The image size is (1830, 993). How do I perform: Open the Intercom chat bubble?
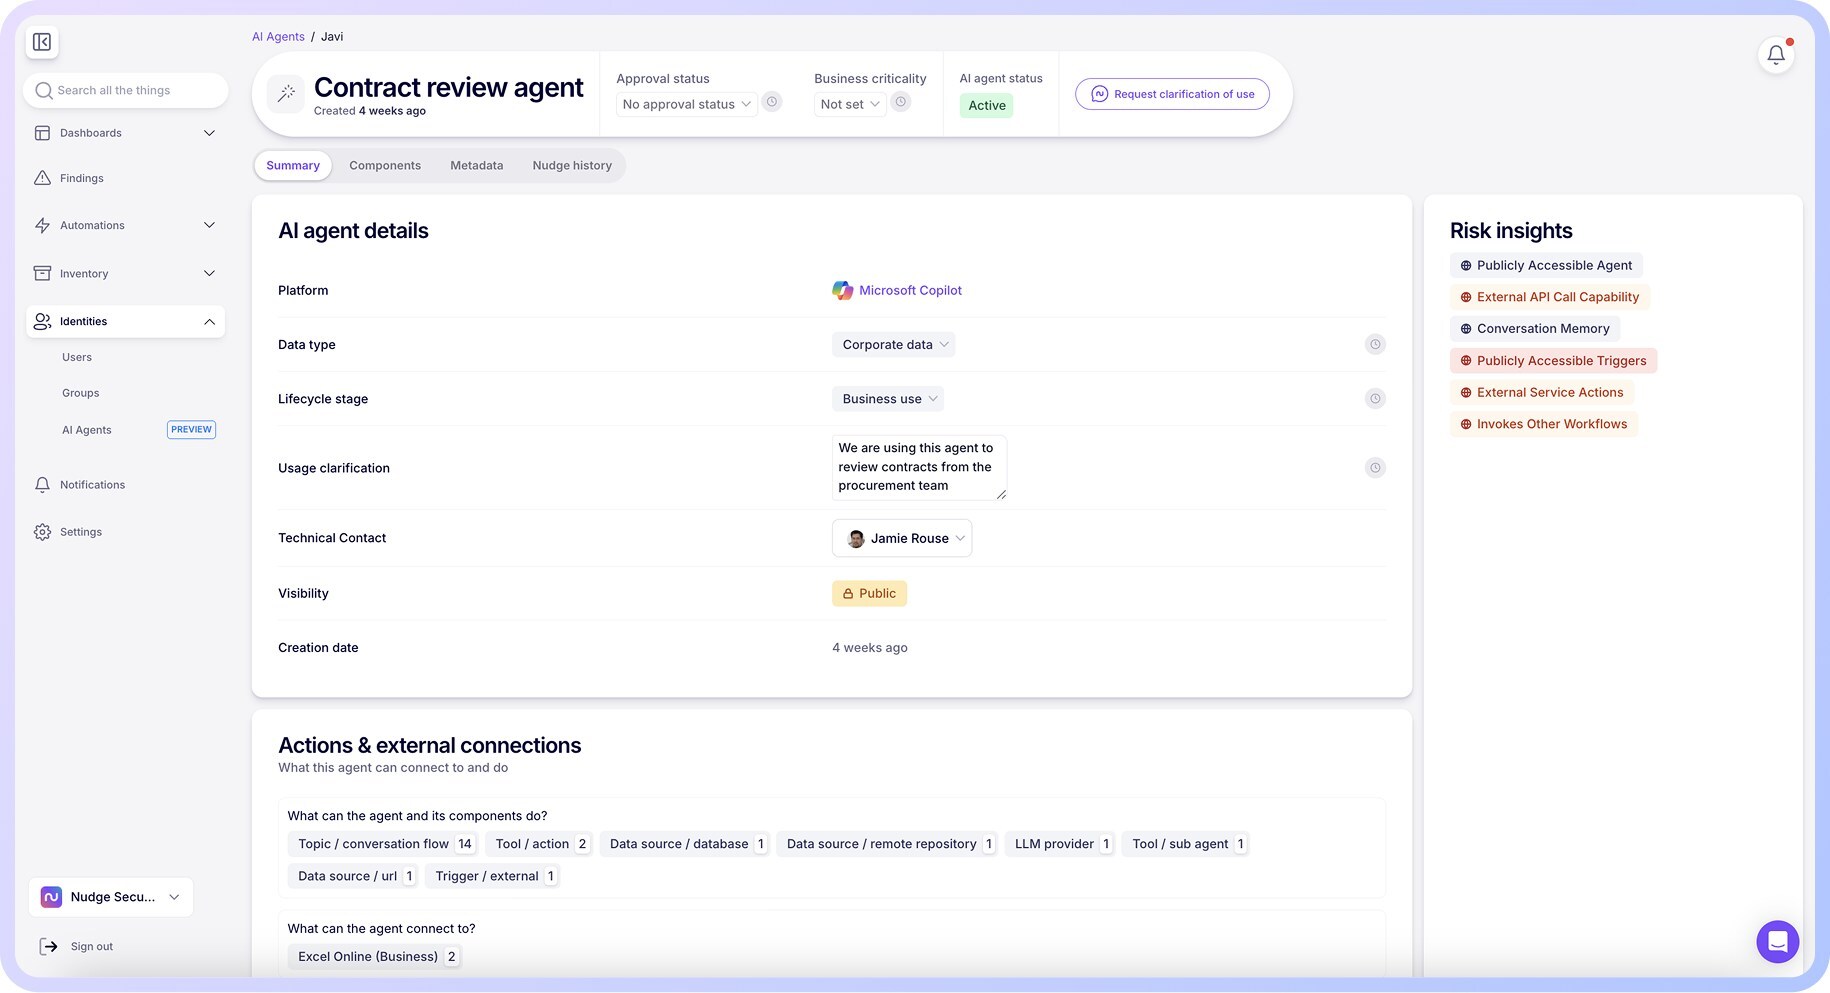pyautogui.click(x=1777, y=941)
